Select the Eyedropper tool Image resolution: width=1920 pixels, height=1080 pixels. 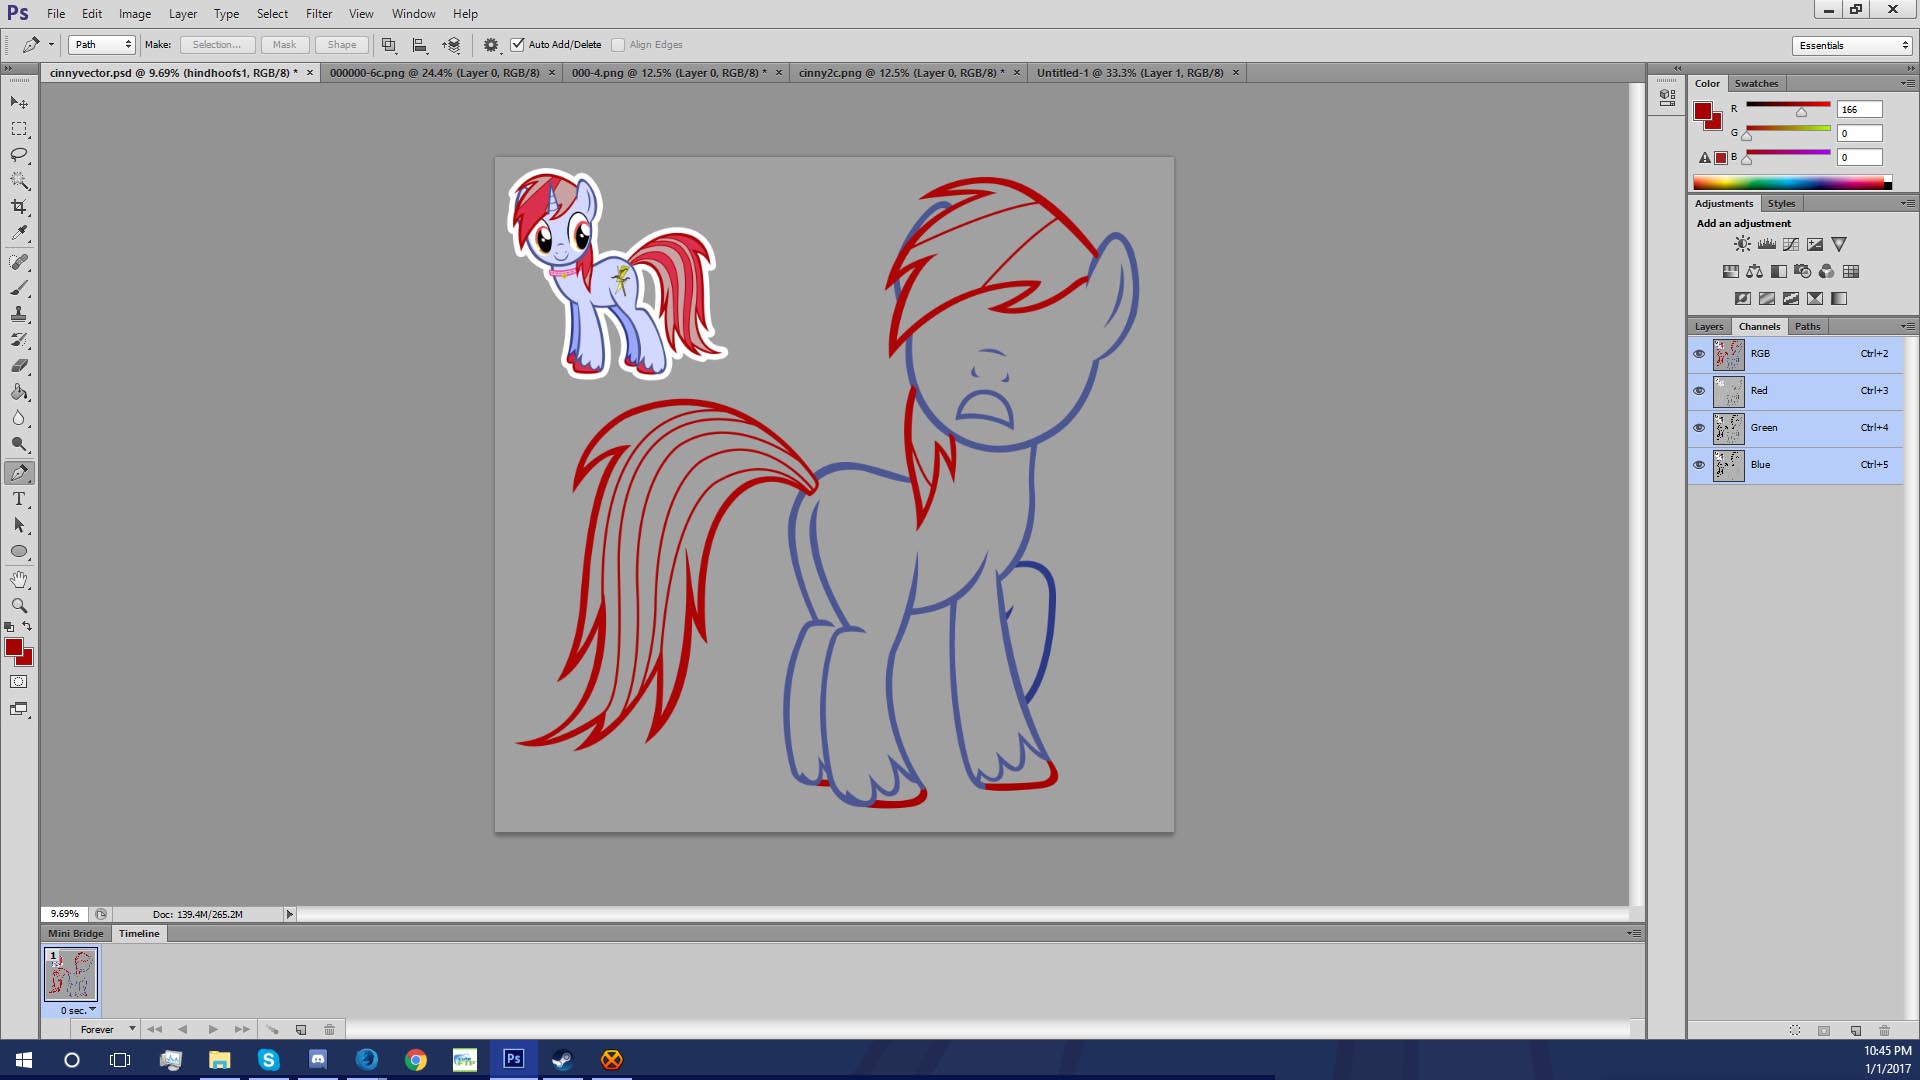[19, 233]
